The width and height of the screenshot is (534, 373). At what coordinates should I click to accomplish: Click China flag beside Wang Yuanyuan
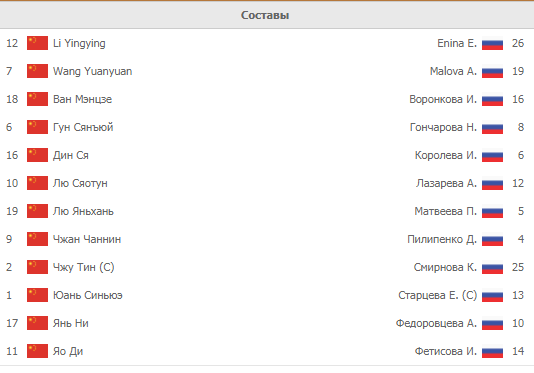point(37,71)
